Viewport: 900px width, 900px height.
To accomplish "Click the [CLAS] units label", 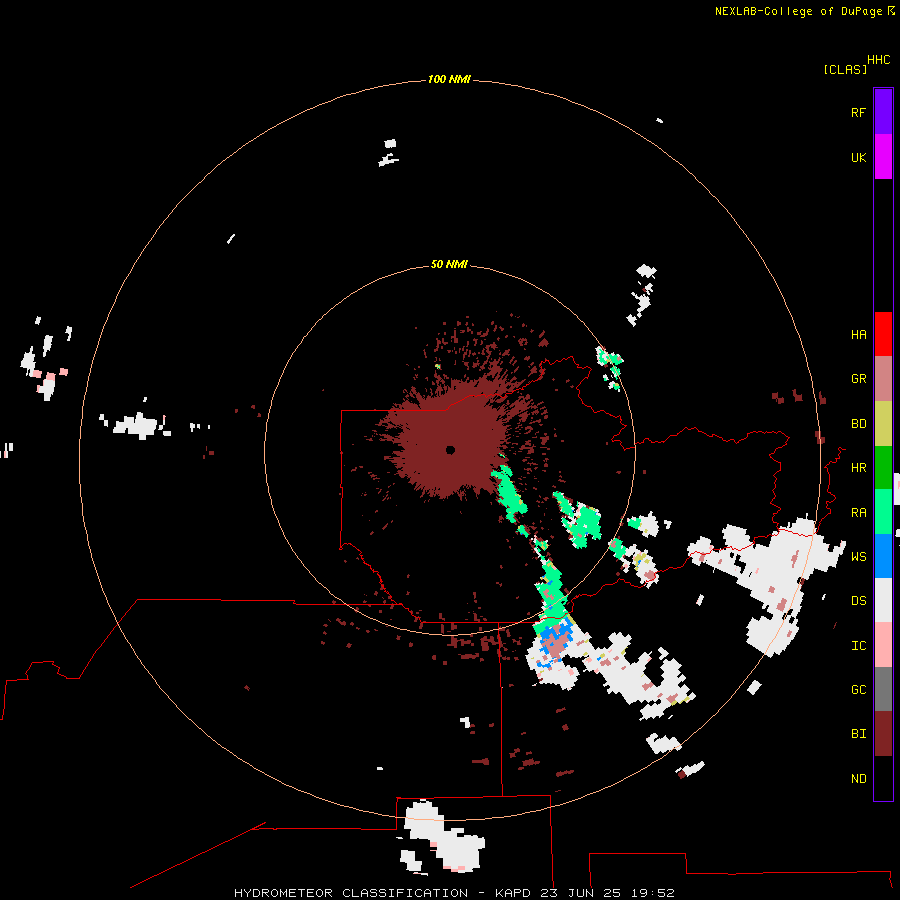I will click(845, 69).
